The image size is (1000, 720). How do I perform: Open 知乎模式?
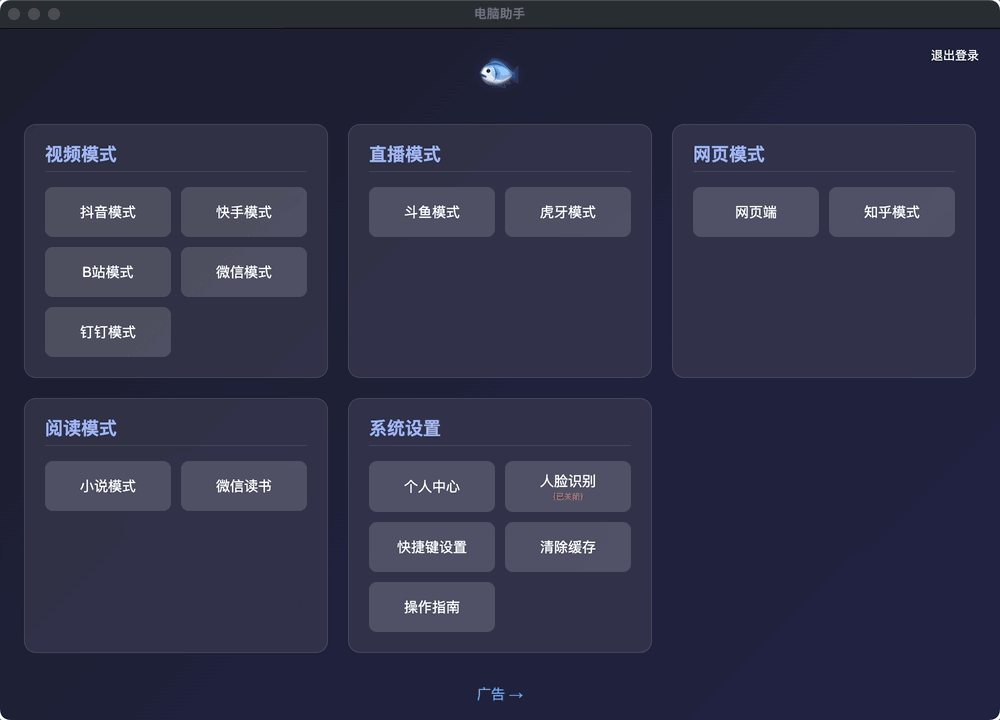click(x=891, y=212)
